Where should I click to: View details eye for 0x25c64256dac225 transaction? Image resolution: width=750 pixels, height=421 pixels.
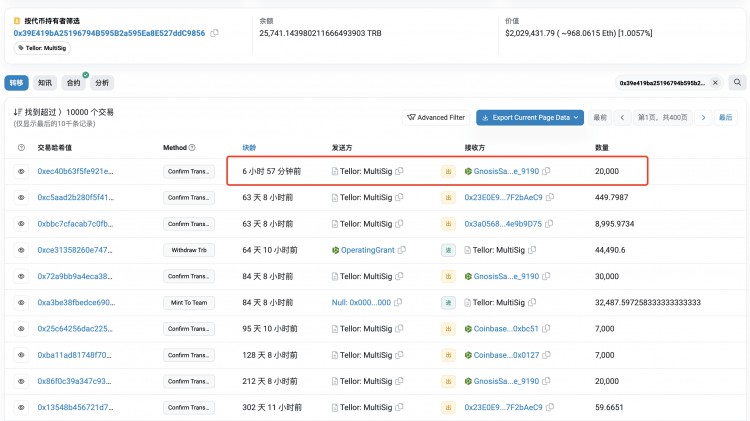(x=21, y=329)
